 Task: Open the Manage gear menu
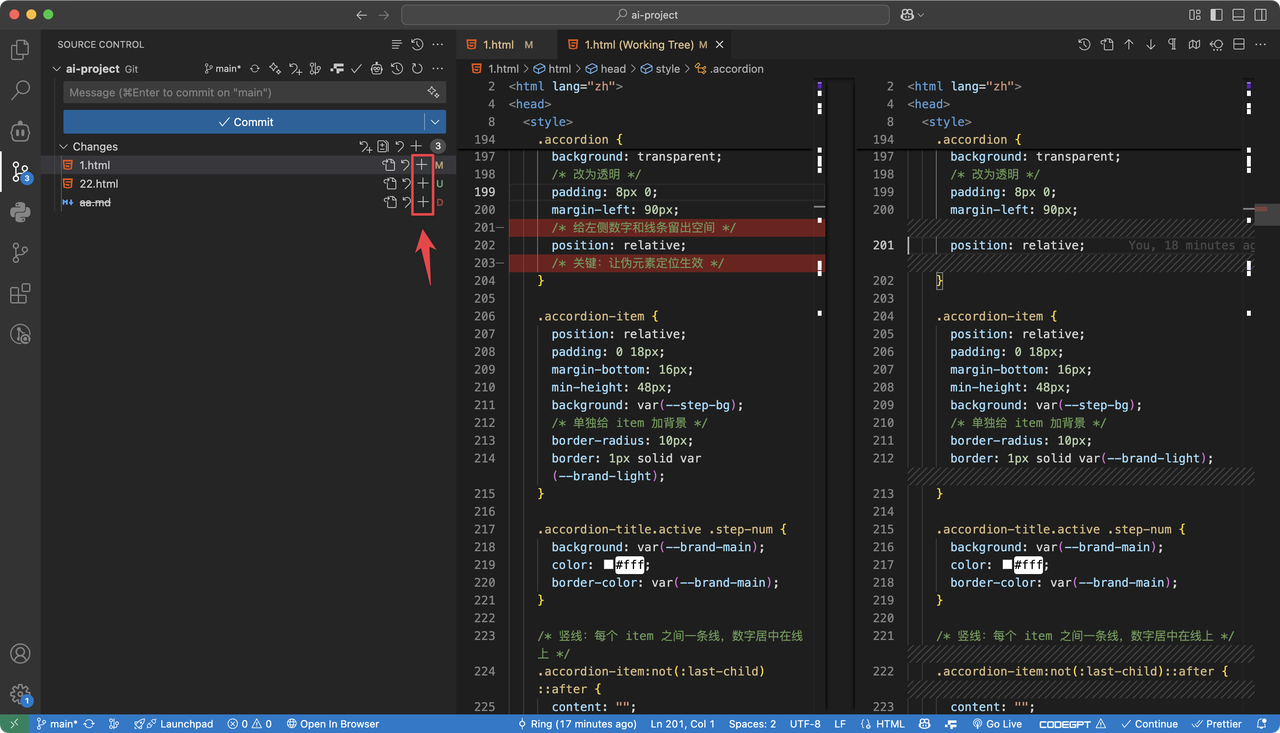click(20, 694)
